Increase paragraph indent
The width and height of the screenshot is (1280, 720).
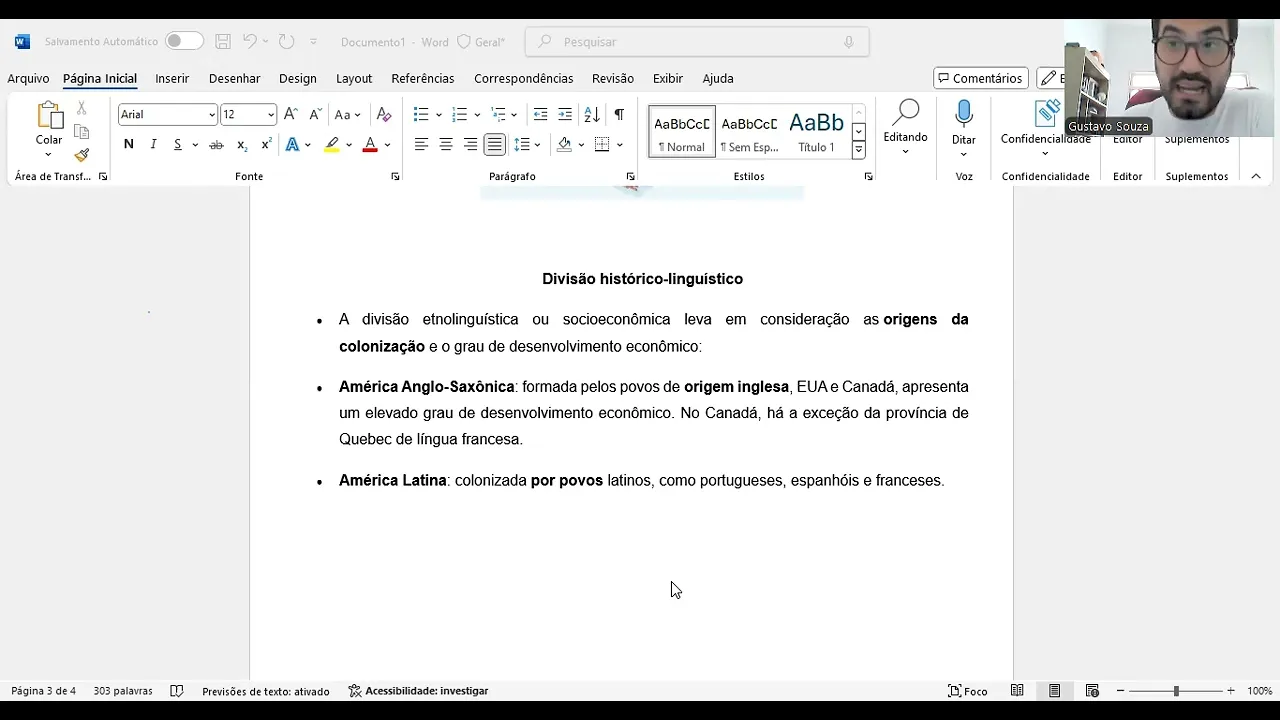click(565, 114)
